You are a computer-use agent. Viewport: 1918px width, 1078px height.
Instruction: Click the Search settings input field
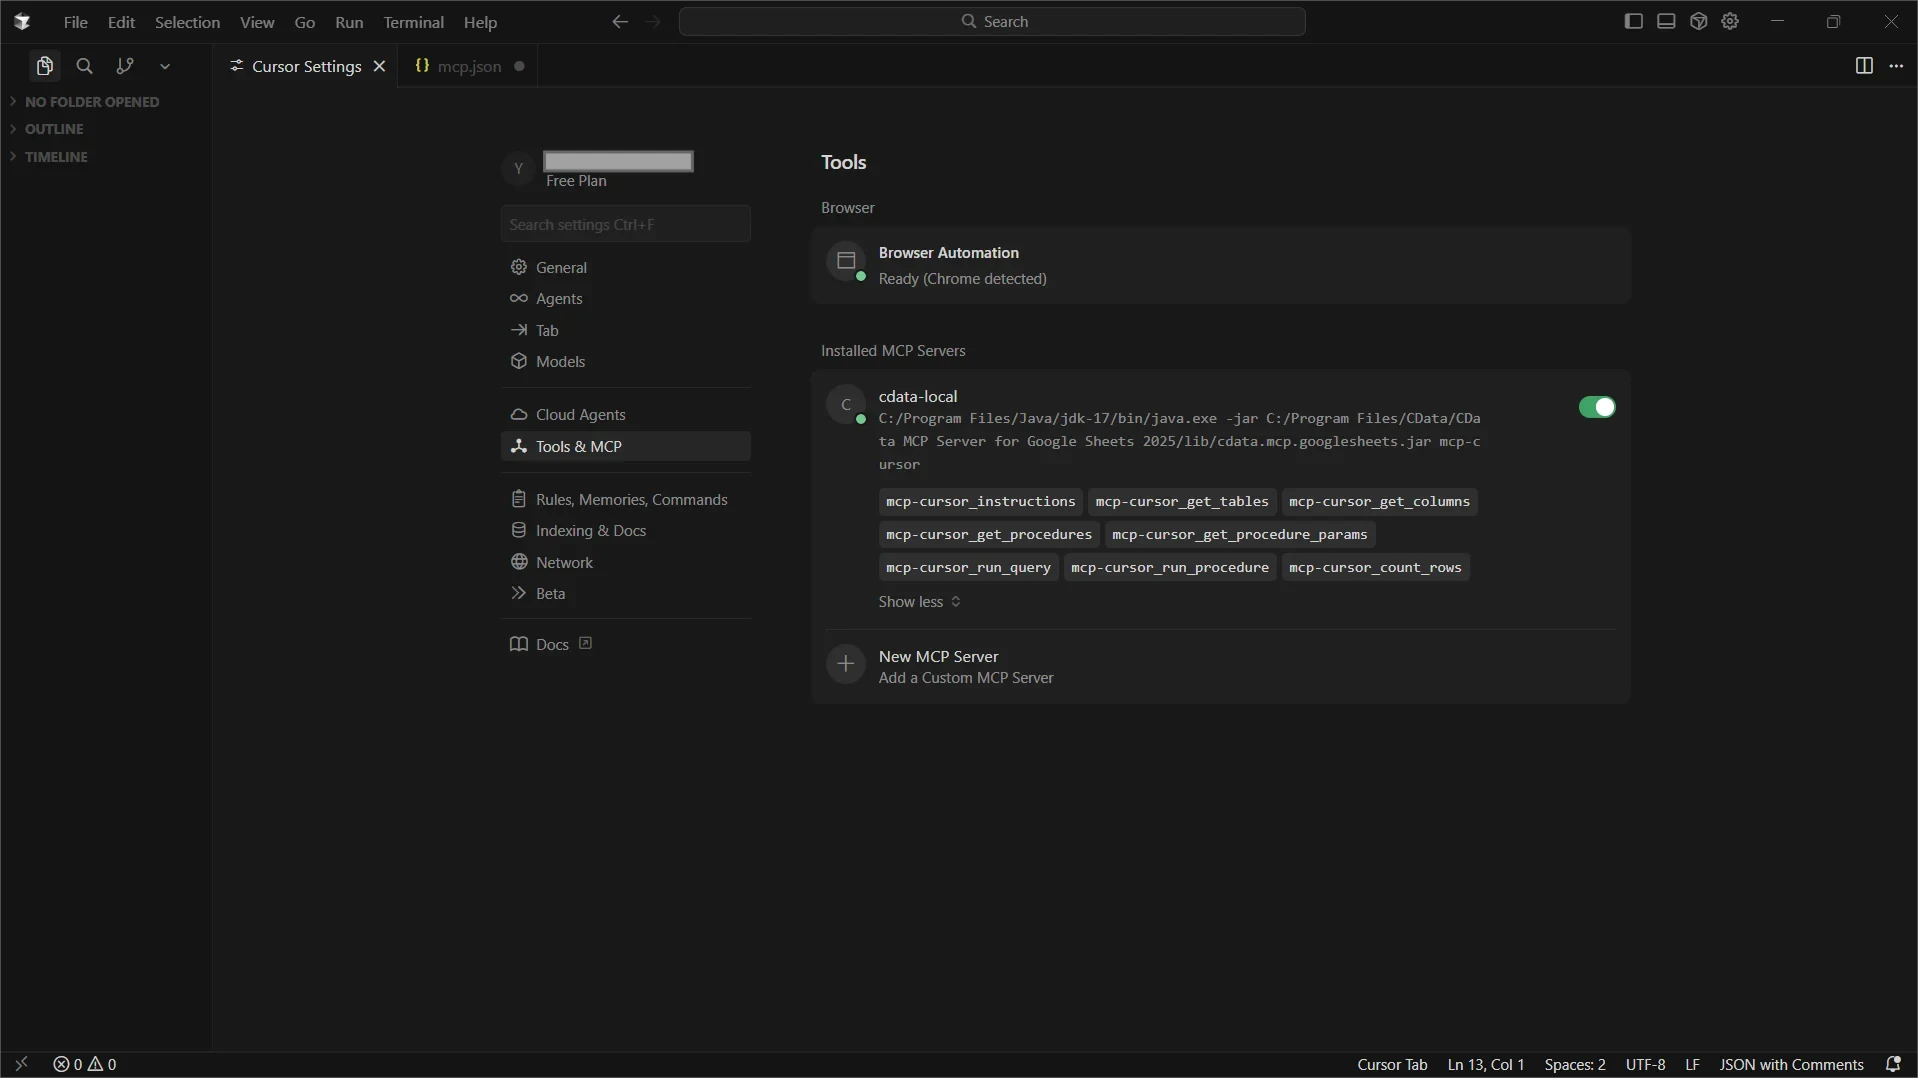[625, 224]
